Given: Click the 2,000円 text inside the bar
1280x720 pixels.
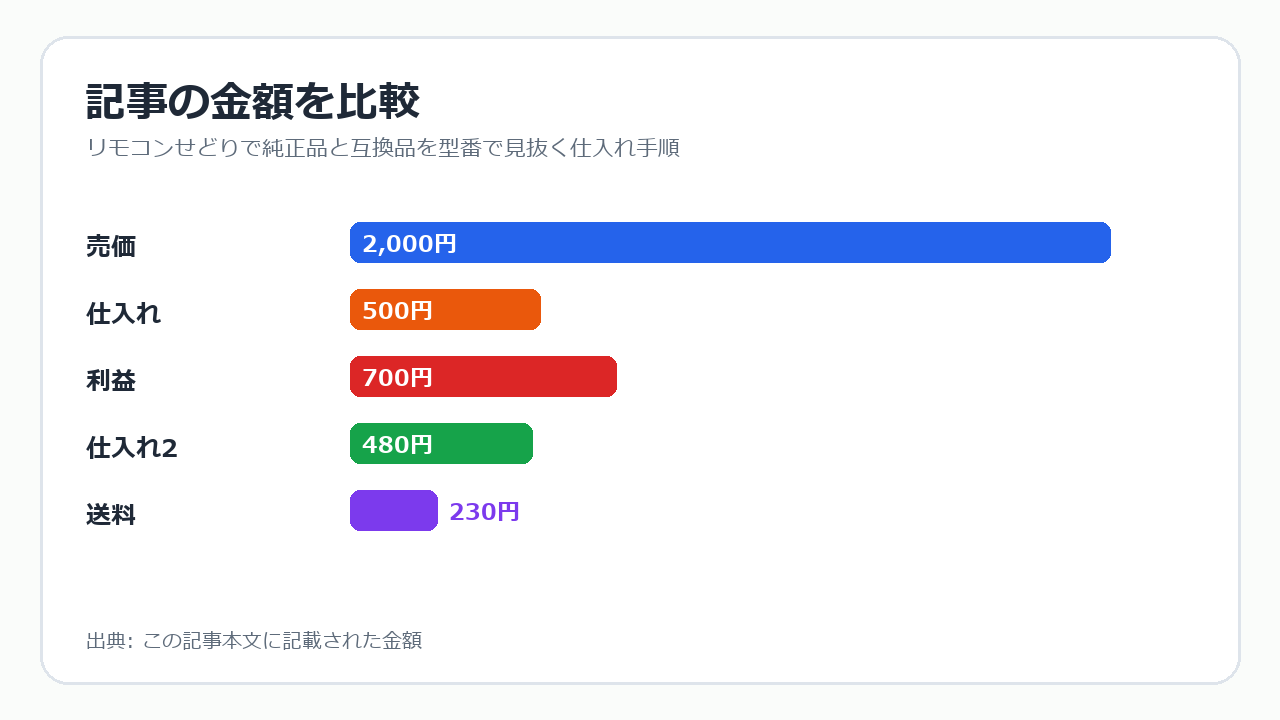Looking at the screenshot, I should point(409,244).
